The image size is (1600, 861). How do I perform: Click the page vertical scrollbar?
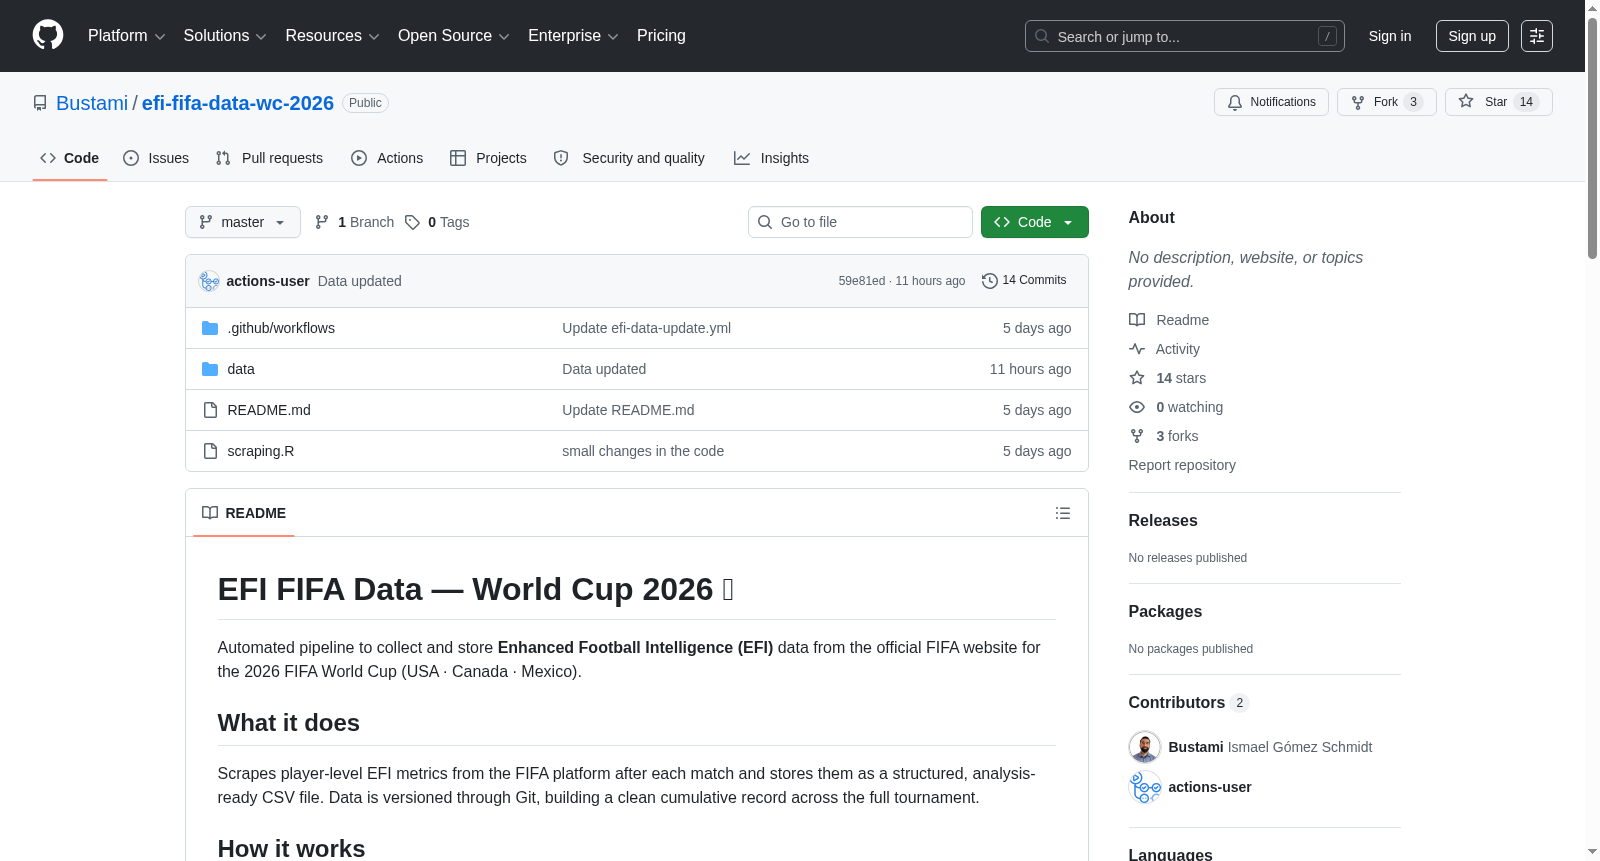[x=1592, y=430]
